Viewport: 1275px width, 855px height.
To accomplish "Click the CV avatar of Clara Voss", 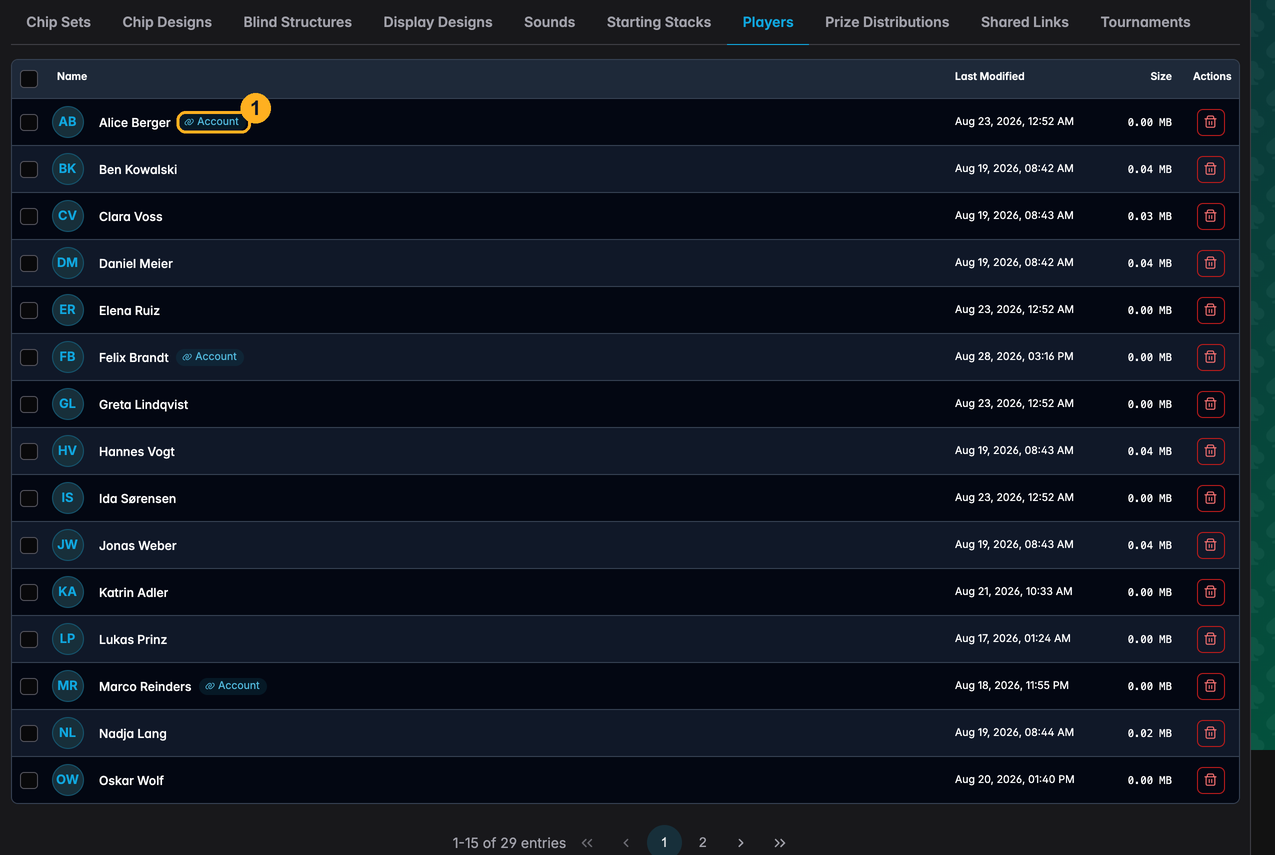I will (x=67, y=216).
